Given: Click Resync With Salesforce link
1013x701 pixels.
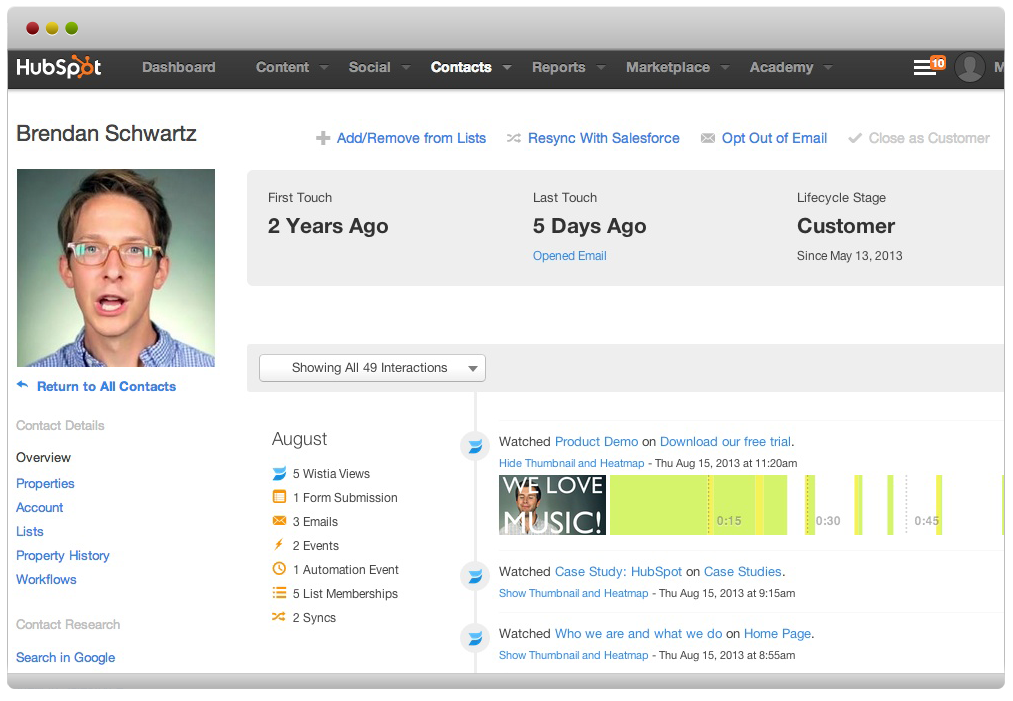Looking at the screenshot, I should pyautogui.click(x=603, y=138).
